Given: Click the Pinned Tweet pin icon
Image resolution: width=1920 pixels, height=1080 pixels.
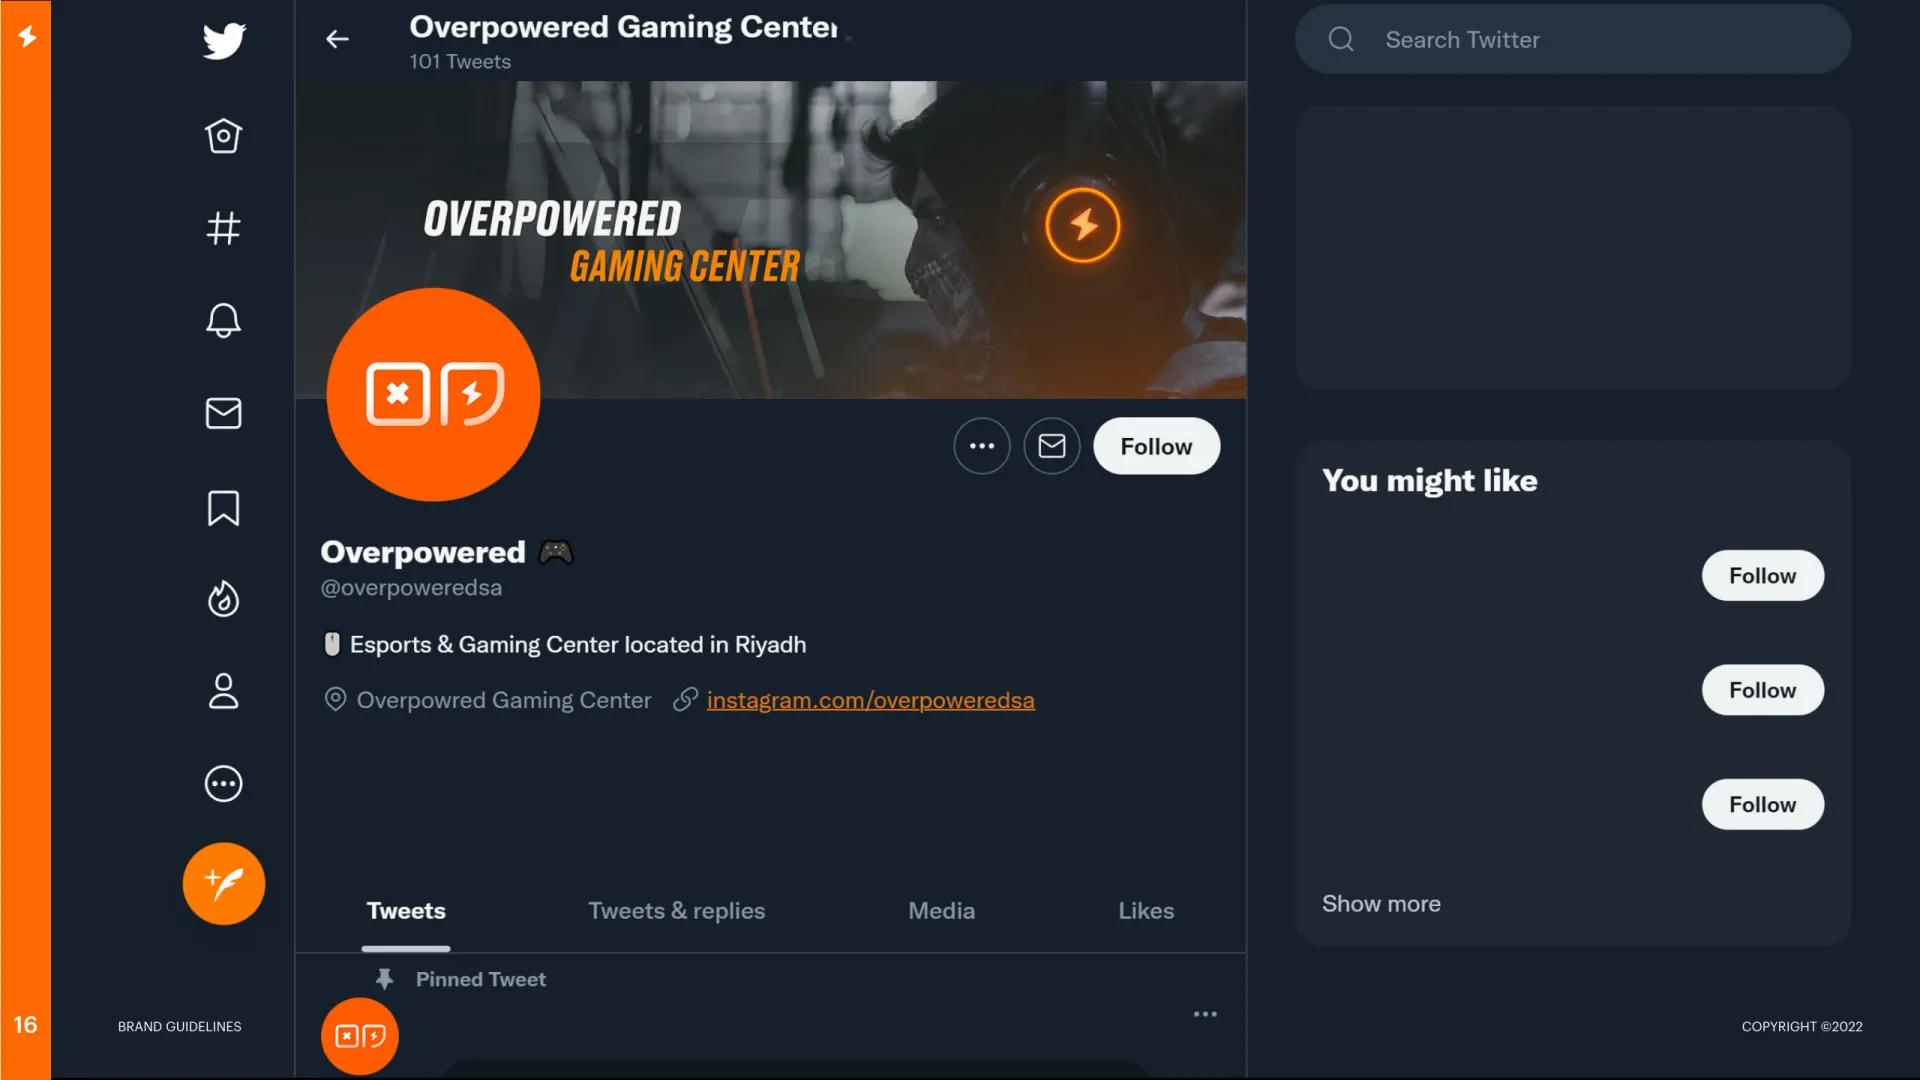Looking at the screenshot, I should click(384, 979).
